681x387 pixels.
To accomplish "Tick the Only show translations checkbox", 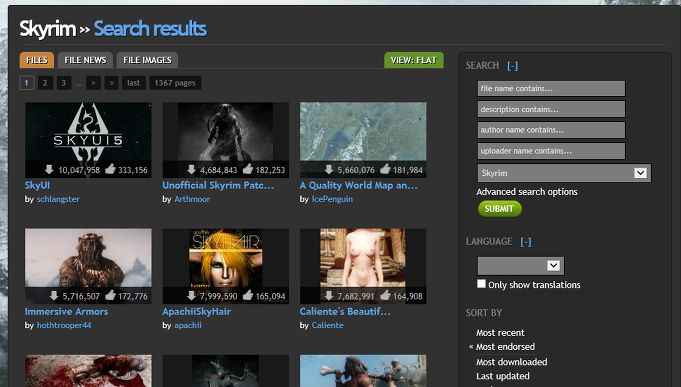I will point(481,284).
